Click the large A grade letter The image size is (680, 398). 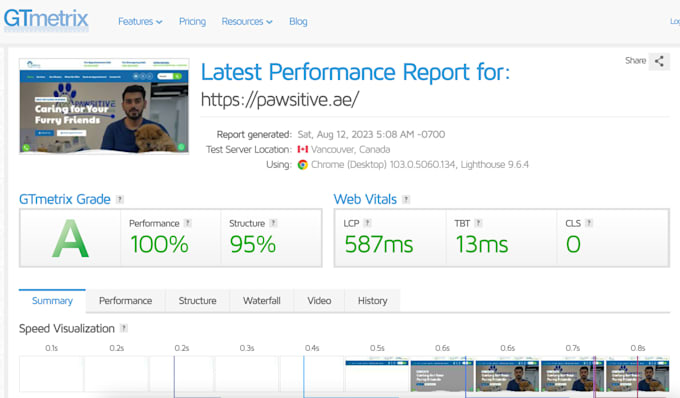(x=70, y=238)
